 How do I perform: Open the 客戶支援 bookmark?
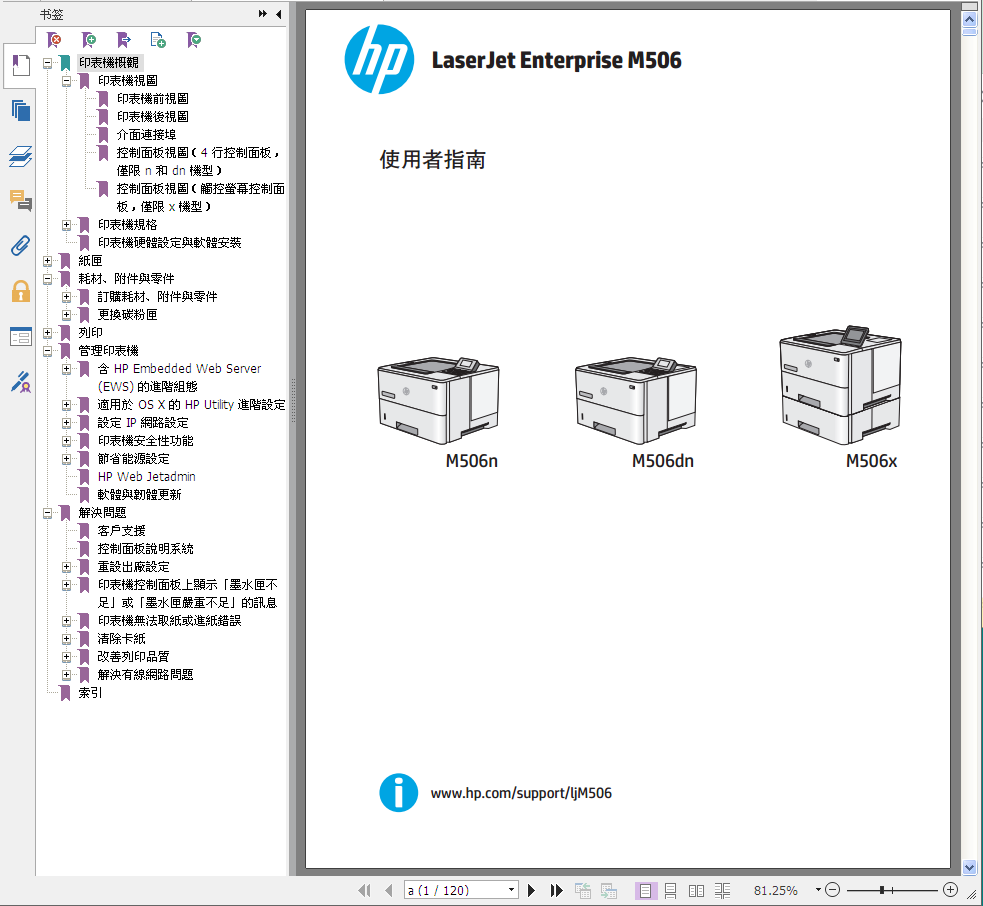click(x=122, y=532)
